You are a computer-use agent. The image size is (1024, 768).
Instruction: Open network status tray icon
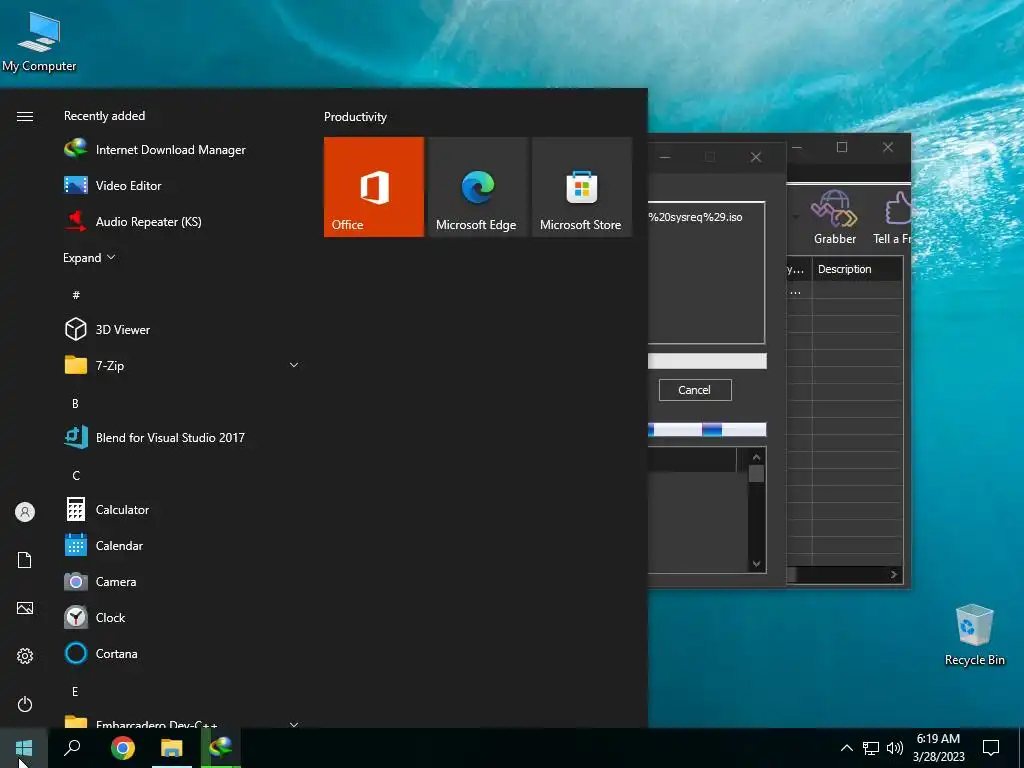point(871,748)
